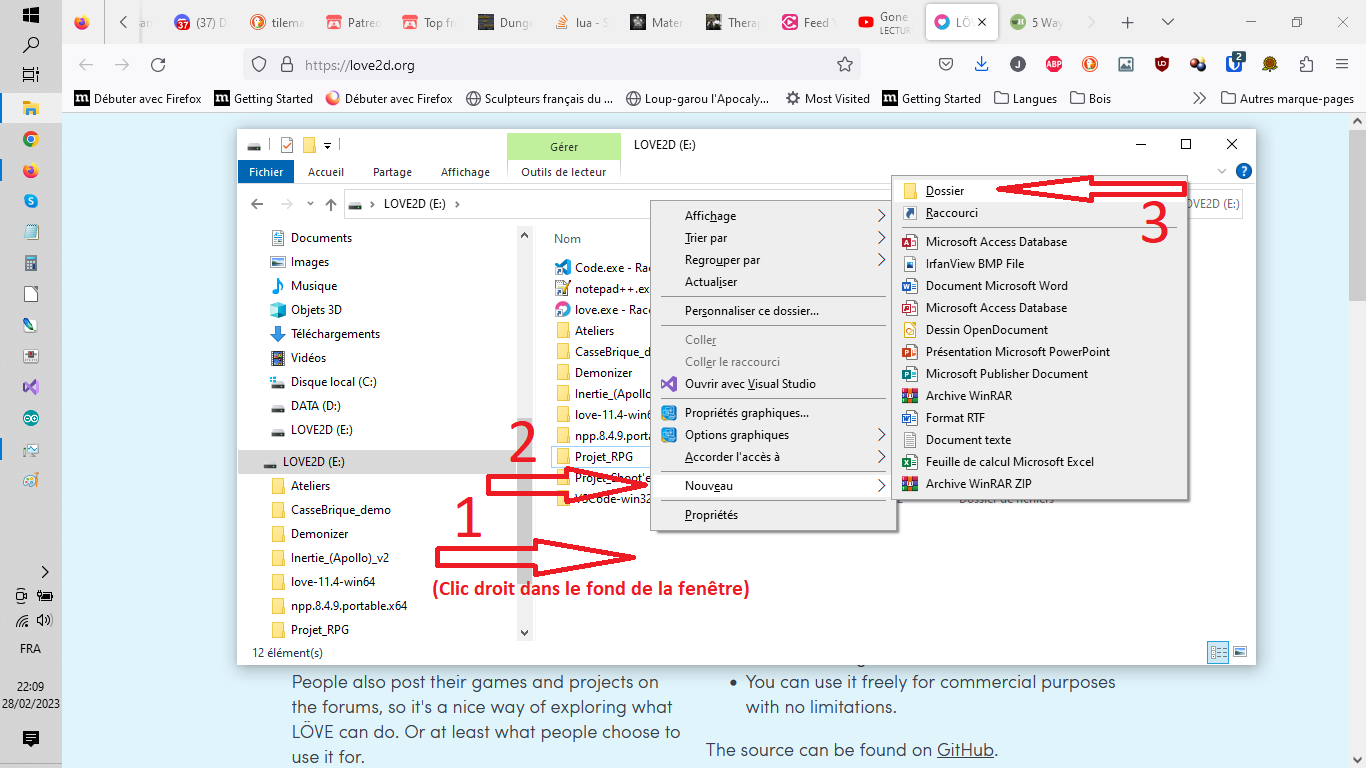Click the Nom column header
This screenshot has width=1366, height=768.
click(567, 239)
